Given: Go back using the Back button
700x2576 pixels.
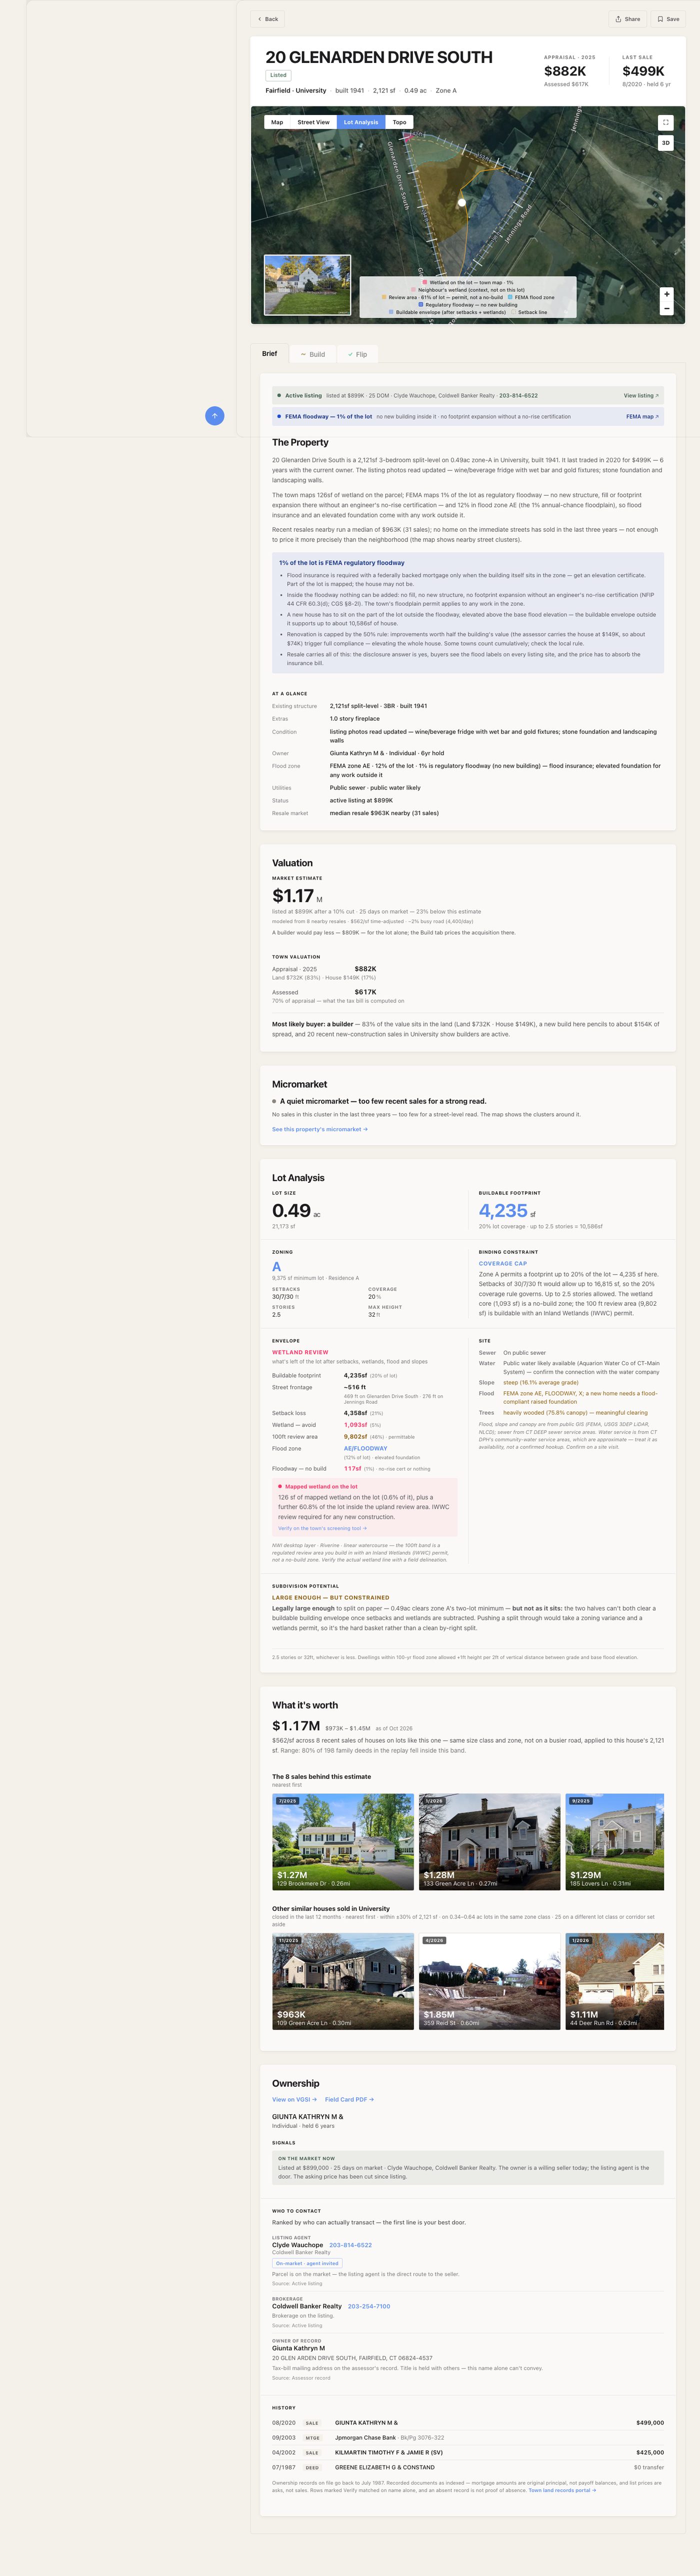Looking at the screenshot, I should [267, 19].
